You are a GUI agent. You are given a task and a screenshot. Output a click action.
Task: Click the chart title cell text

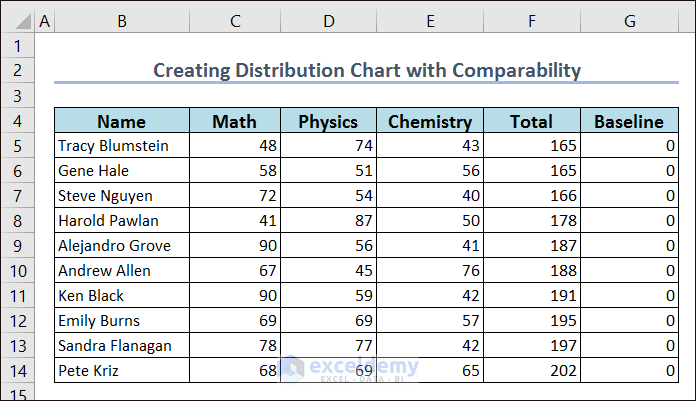pyautogui.click(x=366, y=70)
